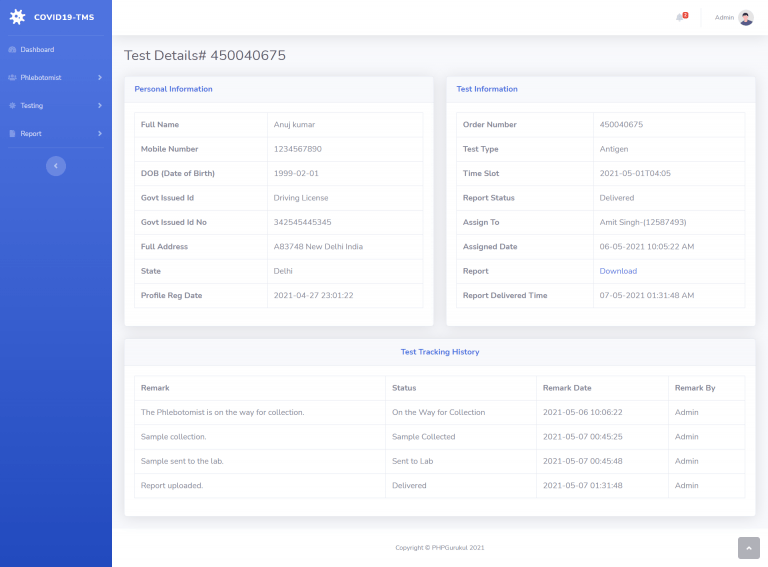768x567 pixels.
Task: Click the Report document icon
Action: (x=12, y=133)
